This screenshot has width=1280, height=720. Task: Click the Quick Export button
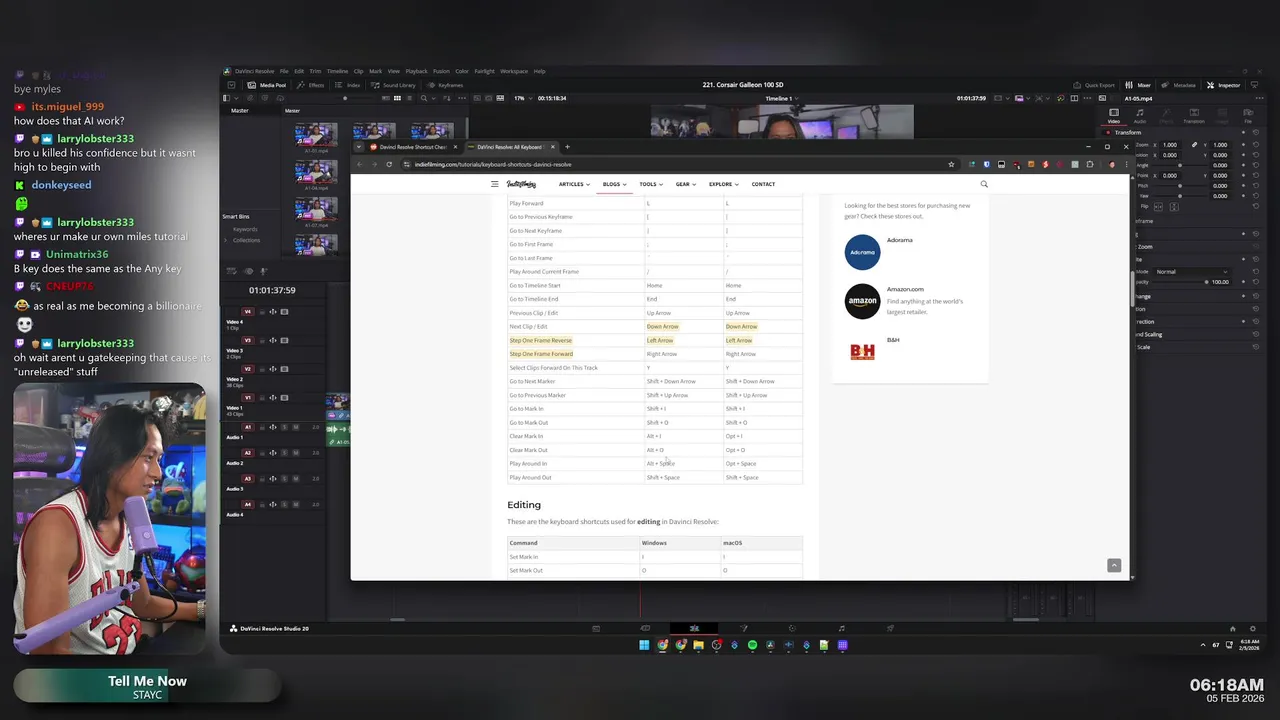(1094, 85)
